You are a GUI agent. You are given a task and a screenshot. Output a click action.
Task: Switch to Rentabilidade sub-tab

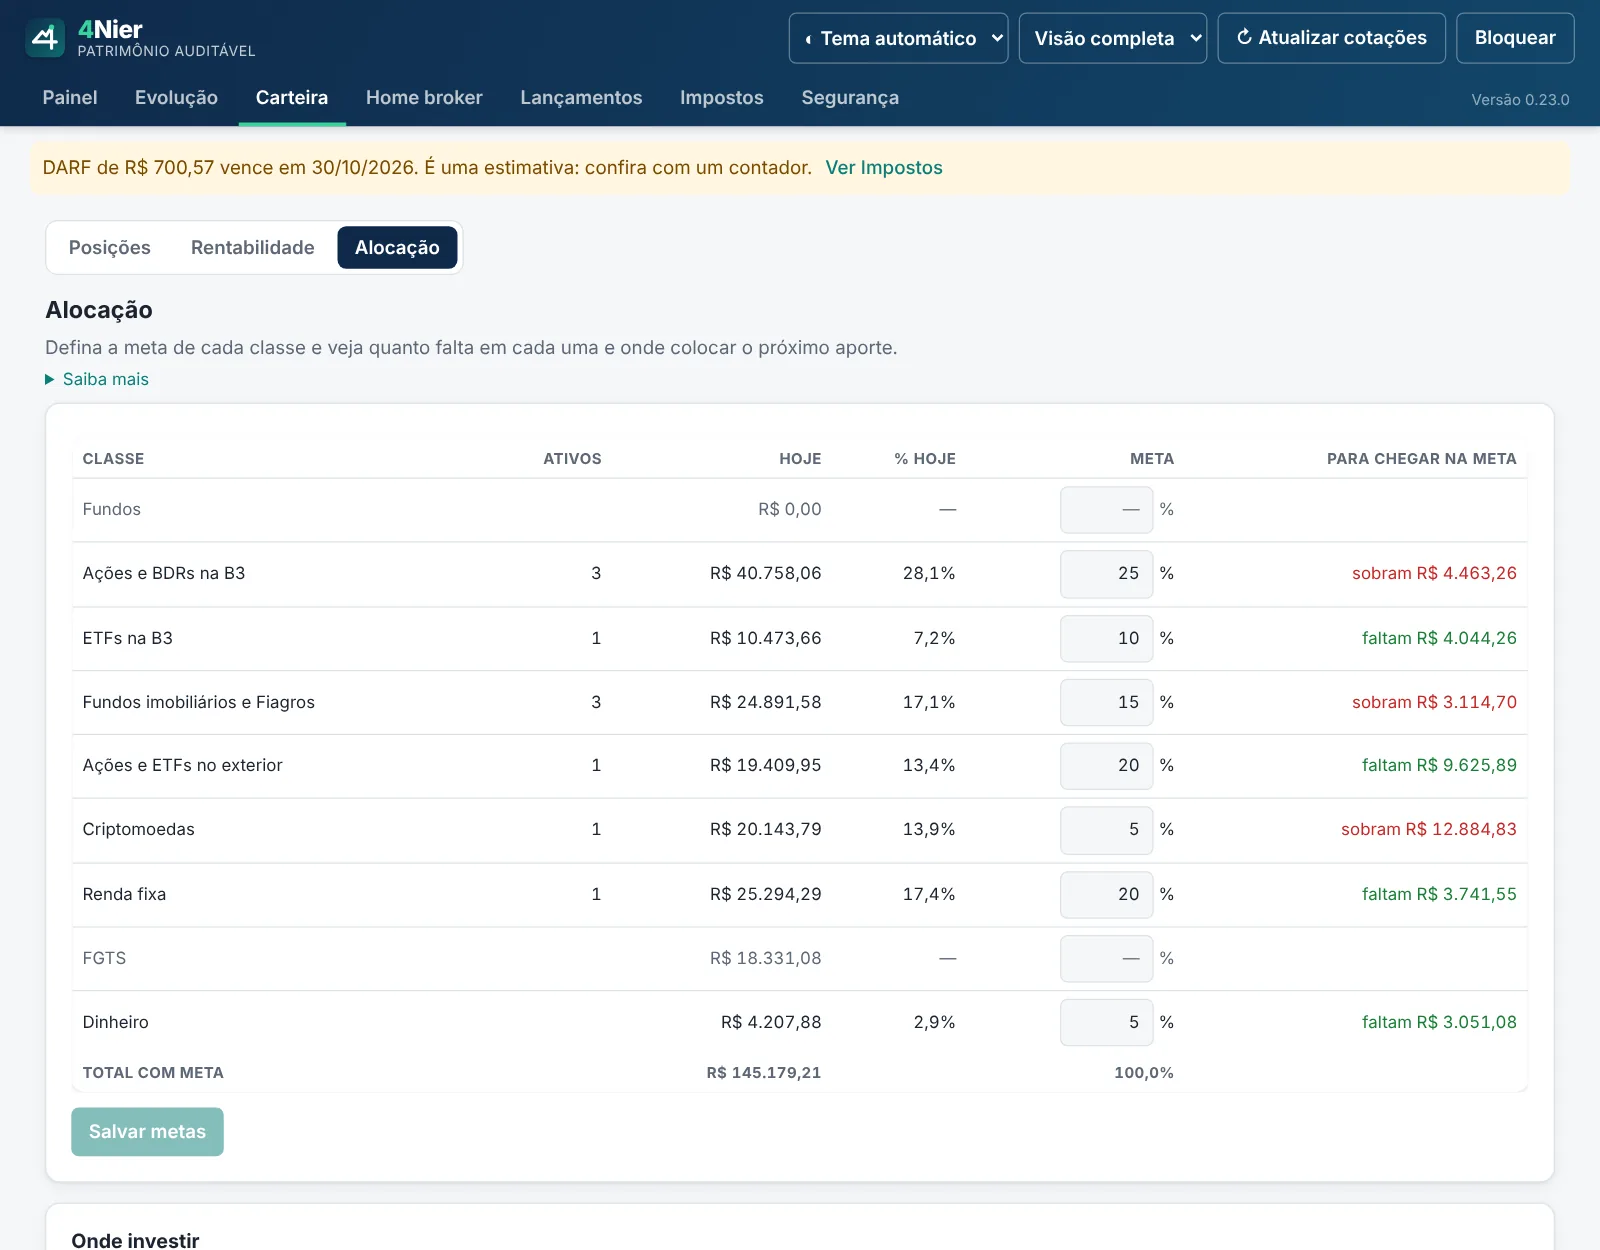coord(253,248)
